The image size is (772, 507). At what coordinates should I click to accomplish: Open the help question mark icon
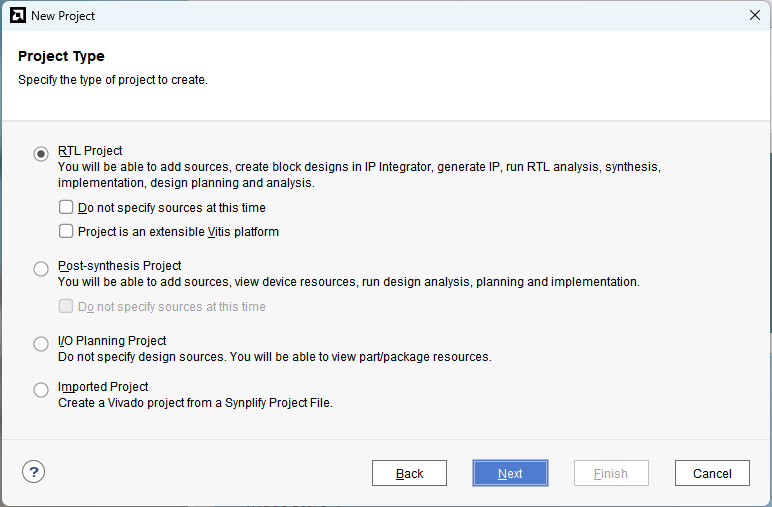click(33, 472)
